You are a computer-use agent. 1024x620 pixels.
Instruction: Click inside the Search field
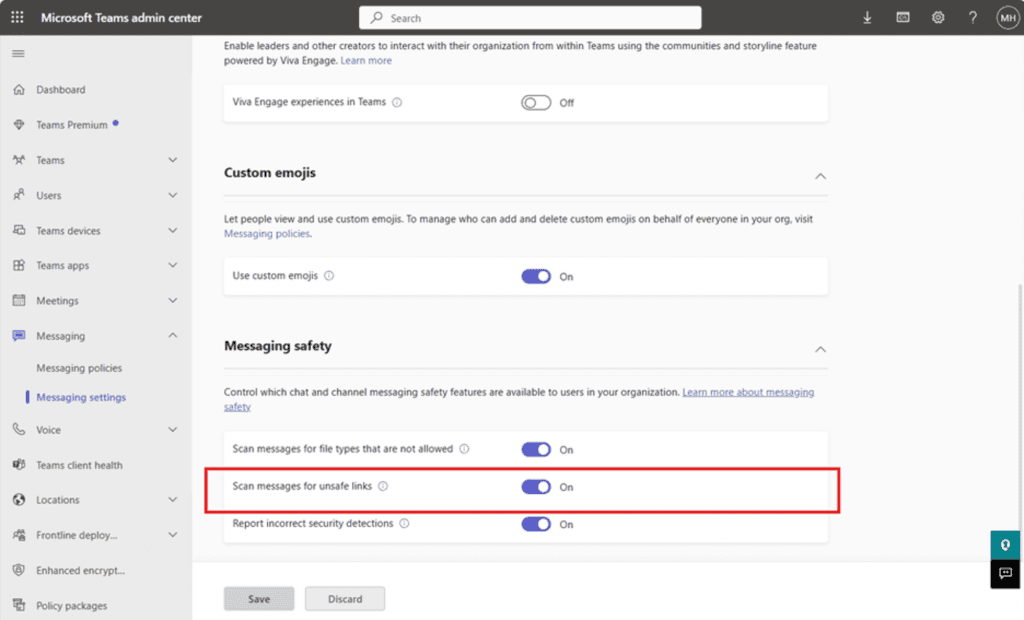click(x=530, y=17)
